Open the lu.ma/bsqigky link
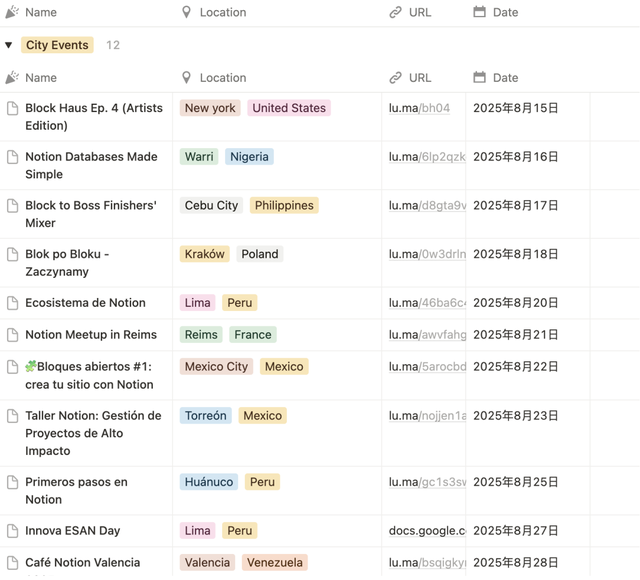 tap(427, 563)
